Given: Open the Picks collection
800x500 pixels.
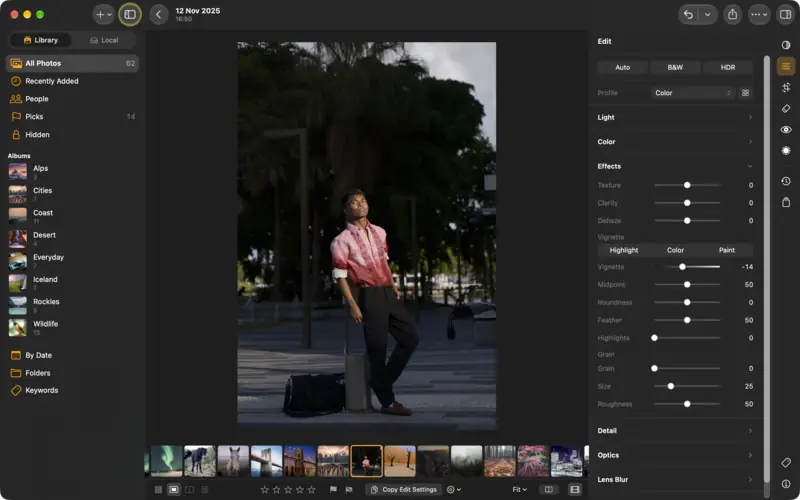Looking at the screenshot, I should tap(72, 117).
